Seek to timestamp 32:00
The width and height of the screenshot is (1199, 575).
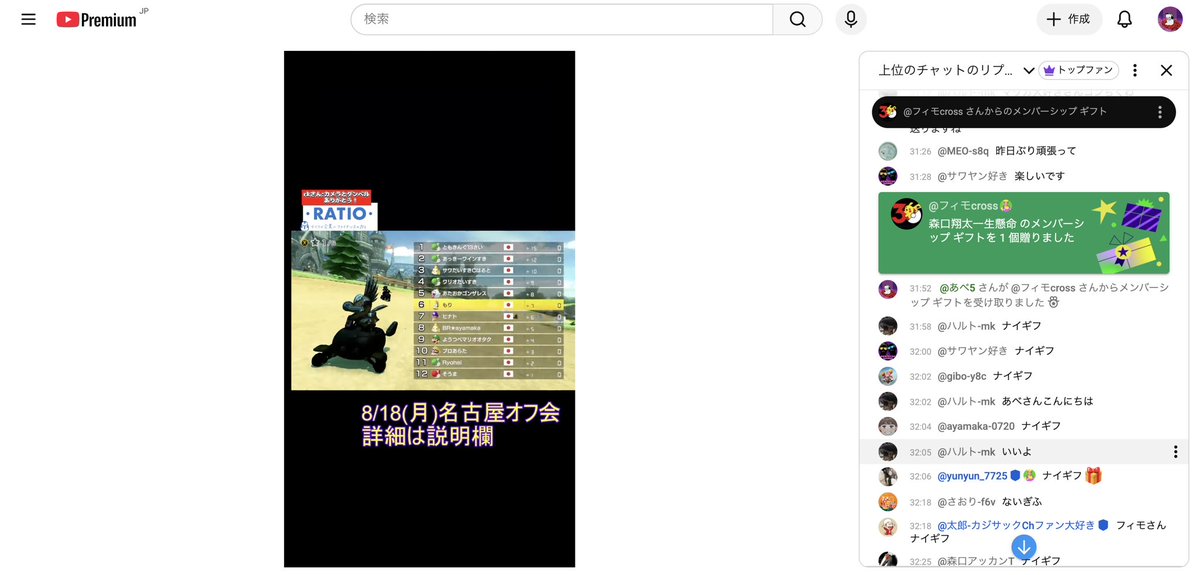pos(920,351)
